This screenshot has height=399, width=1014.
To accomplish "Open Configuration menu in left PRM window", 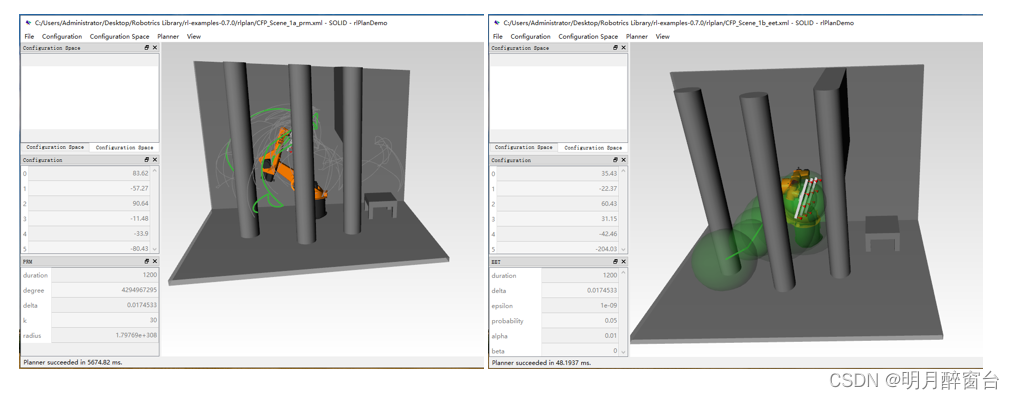I will click(x=62, y=36).
